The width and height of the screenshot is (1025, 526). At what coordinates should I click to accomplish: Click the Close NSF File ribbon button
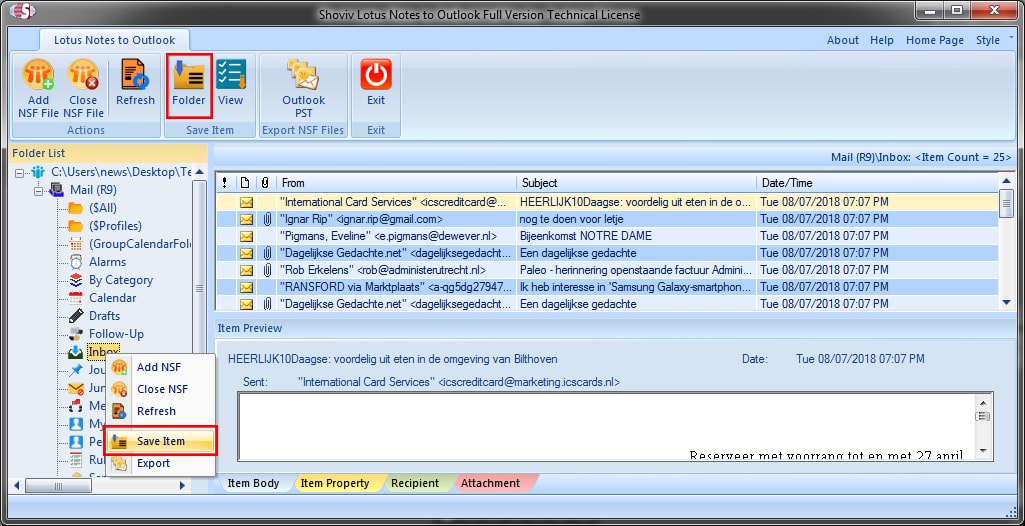[x=83, y=88]
